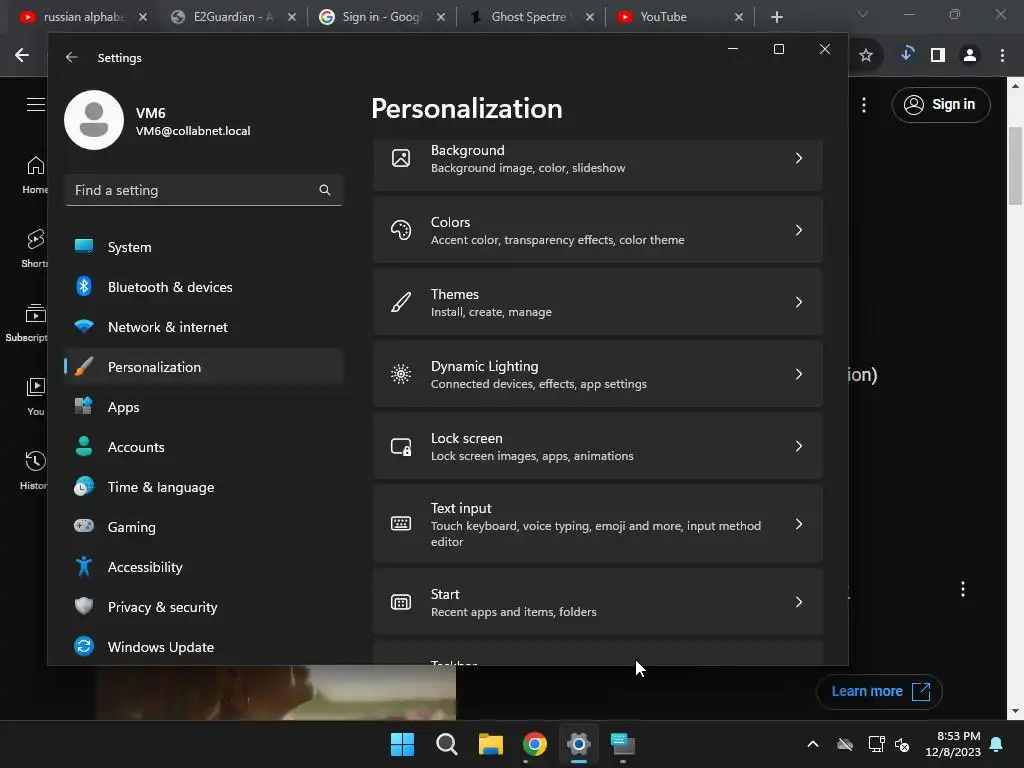
Task: Go back using the Settings back arrow
Action: (x=72, y=57)
